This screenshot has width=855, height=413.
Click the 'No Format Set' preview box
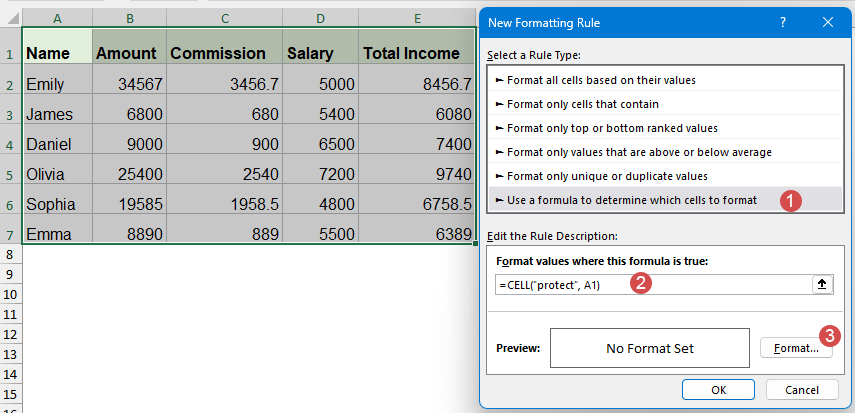point(649,349)
